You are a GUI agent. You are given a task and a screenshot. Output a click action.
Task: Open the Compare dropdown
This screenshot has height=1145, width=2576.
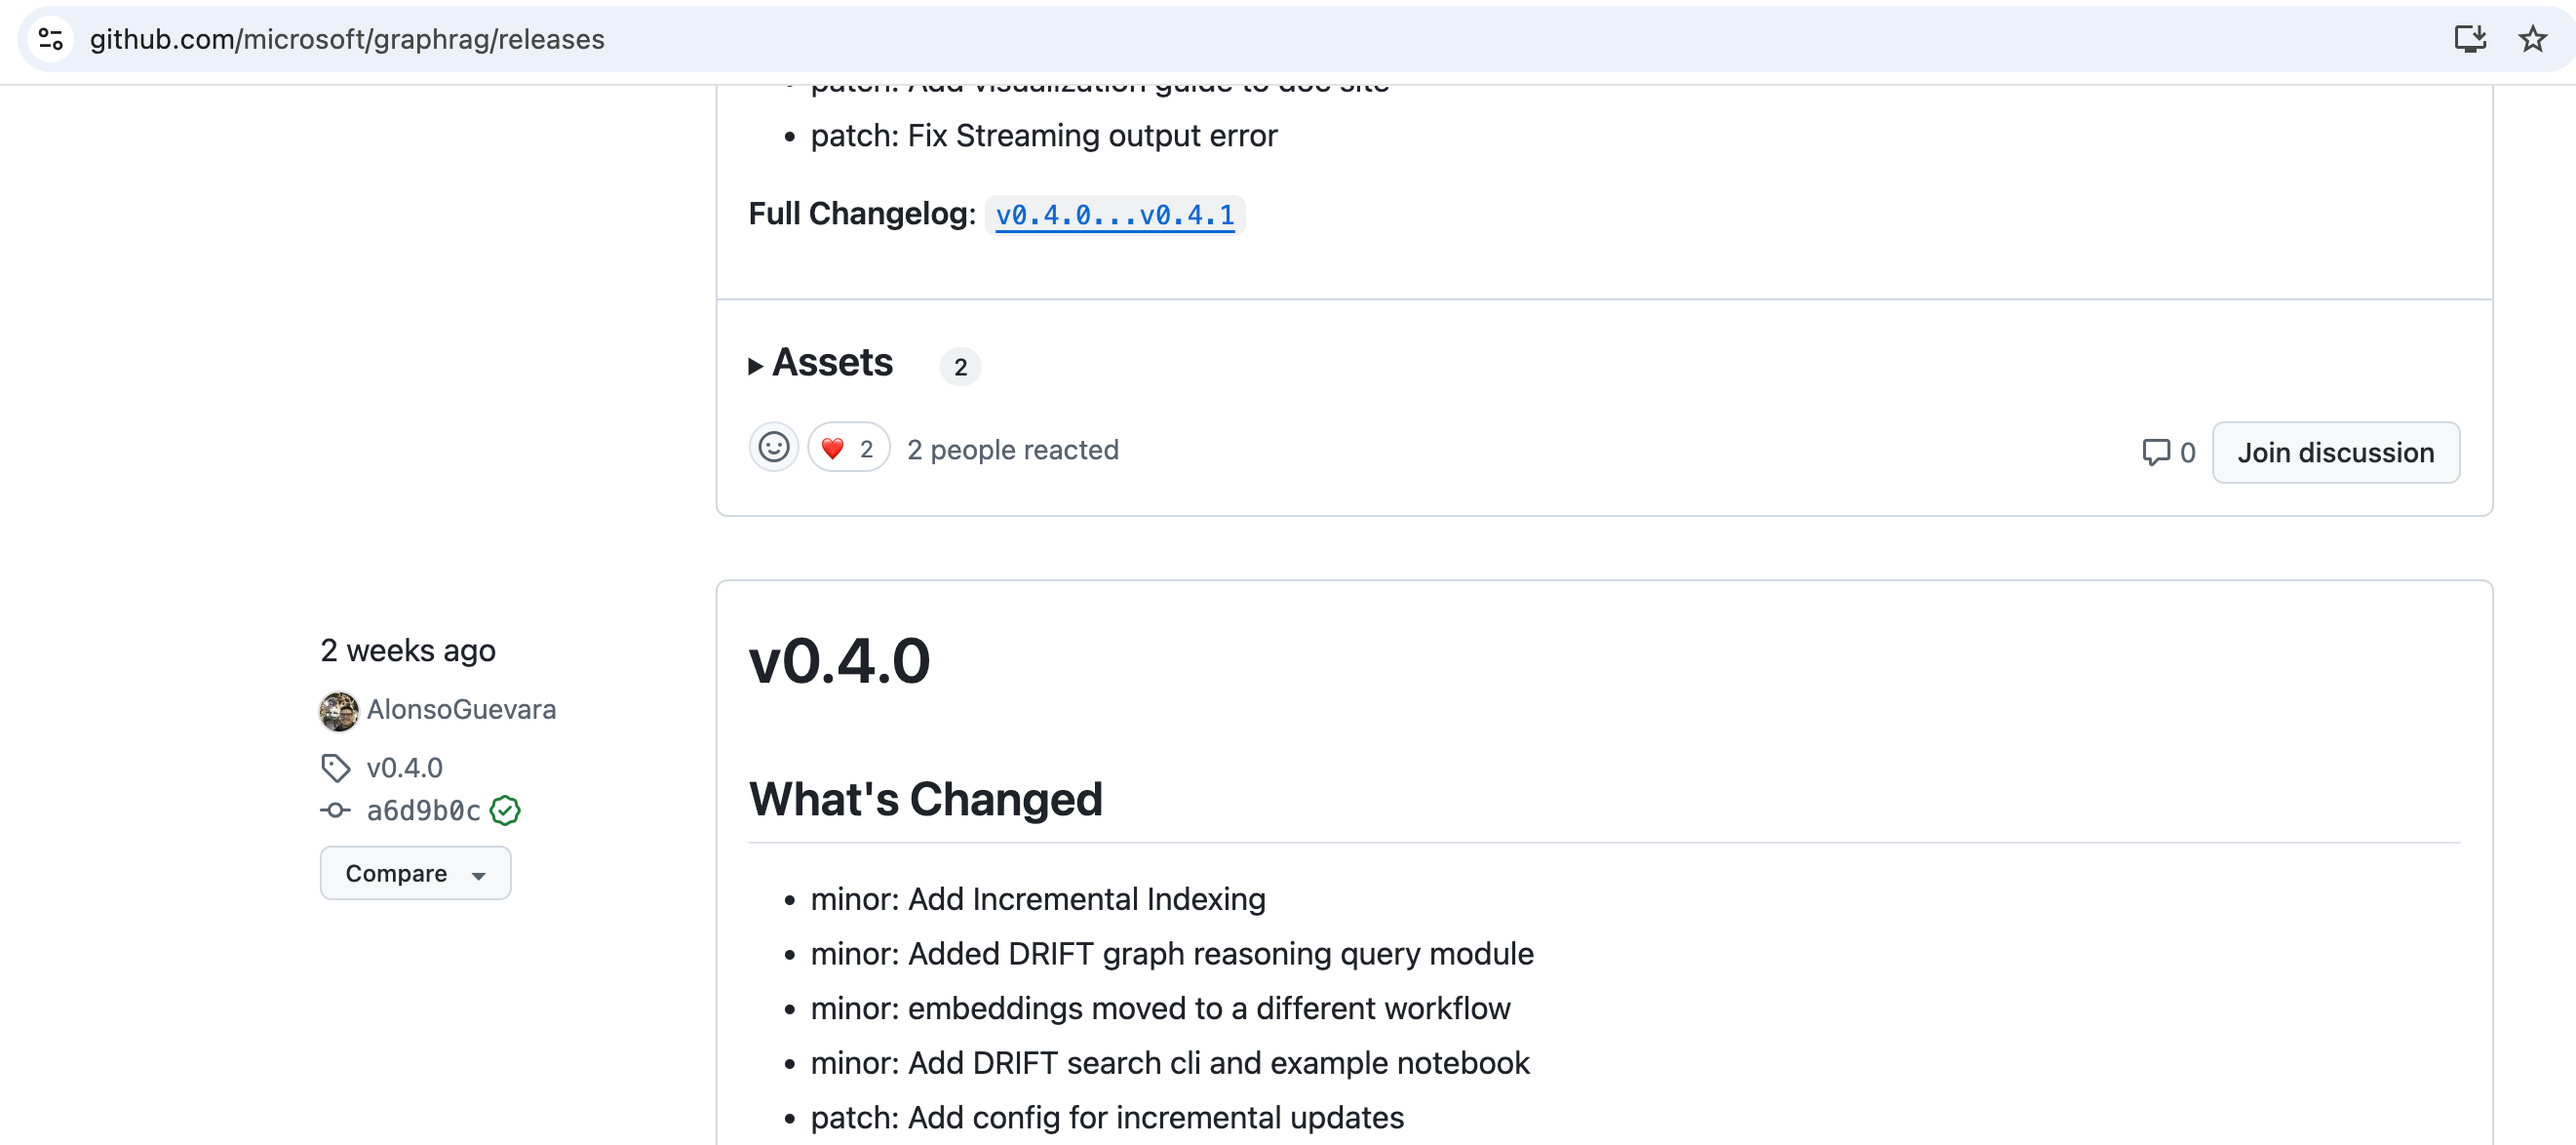(x=415, y=872)
